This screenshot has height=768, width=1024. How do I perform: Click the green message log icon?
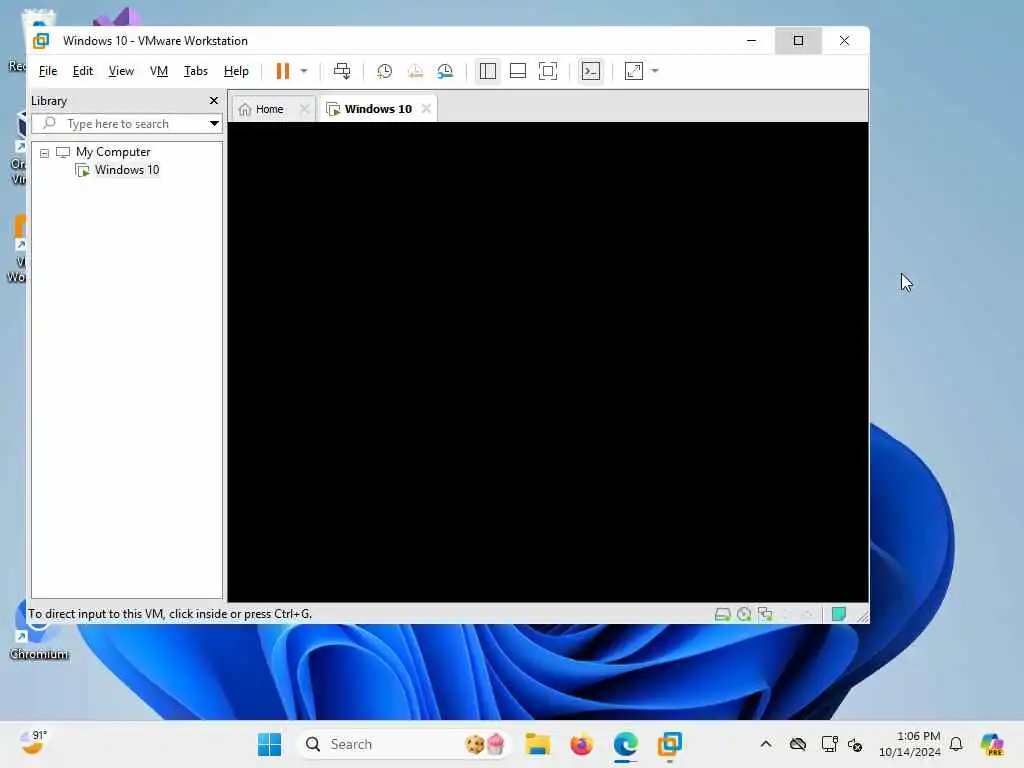(x=839, y=614)
